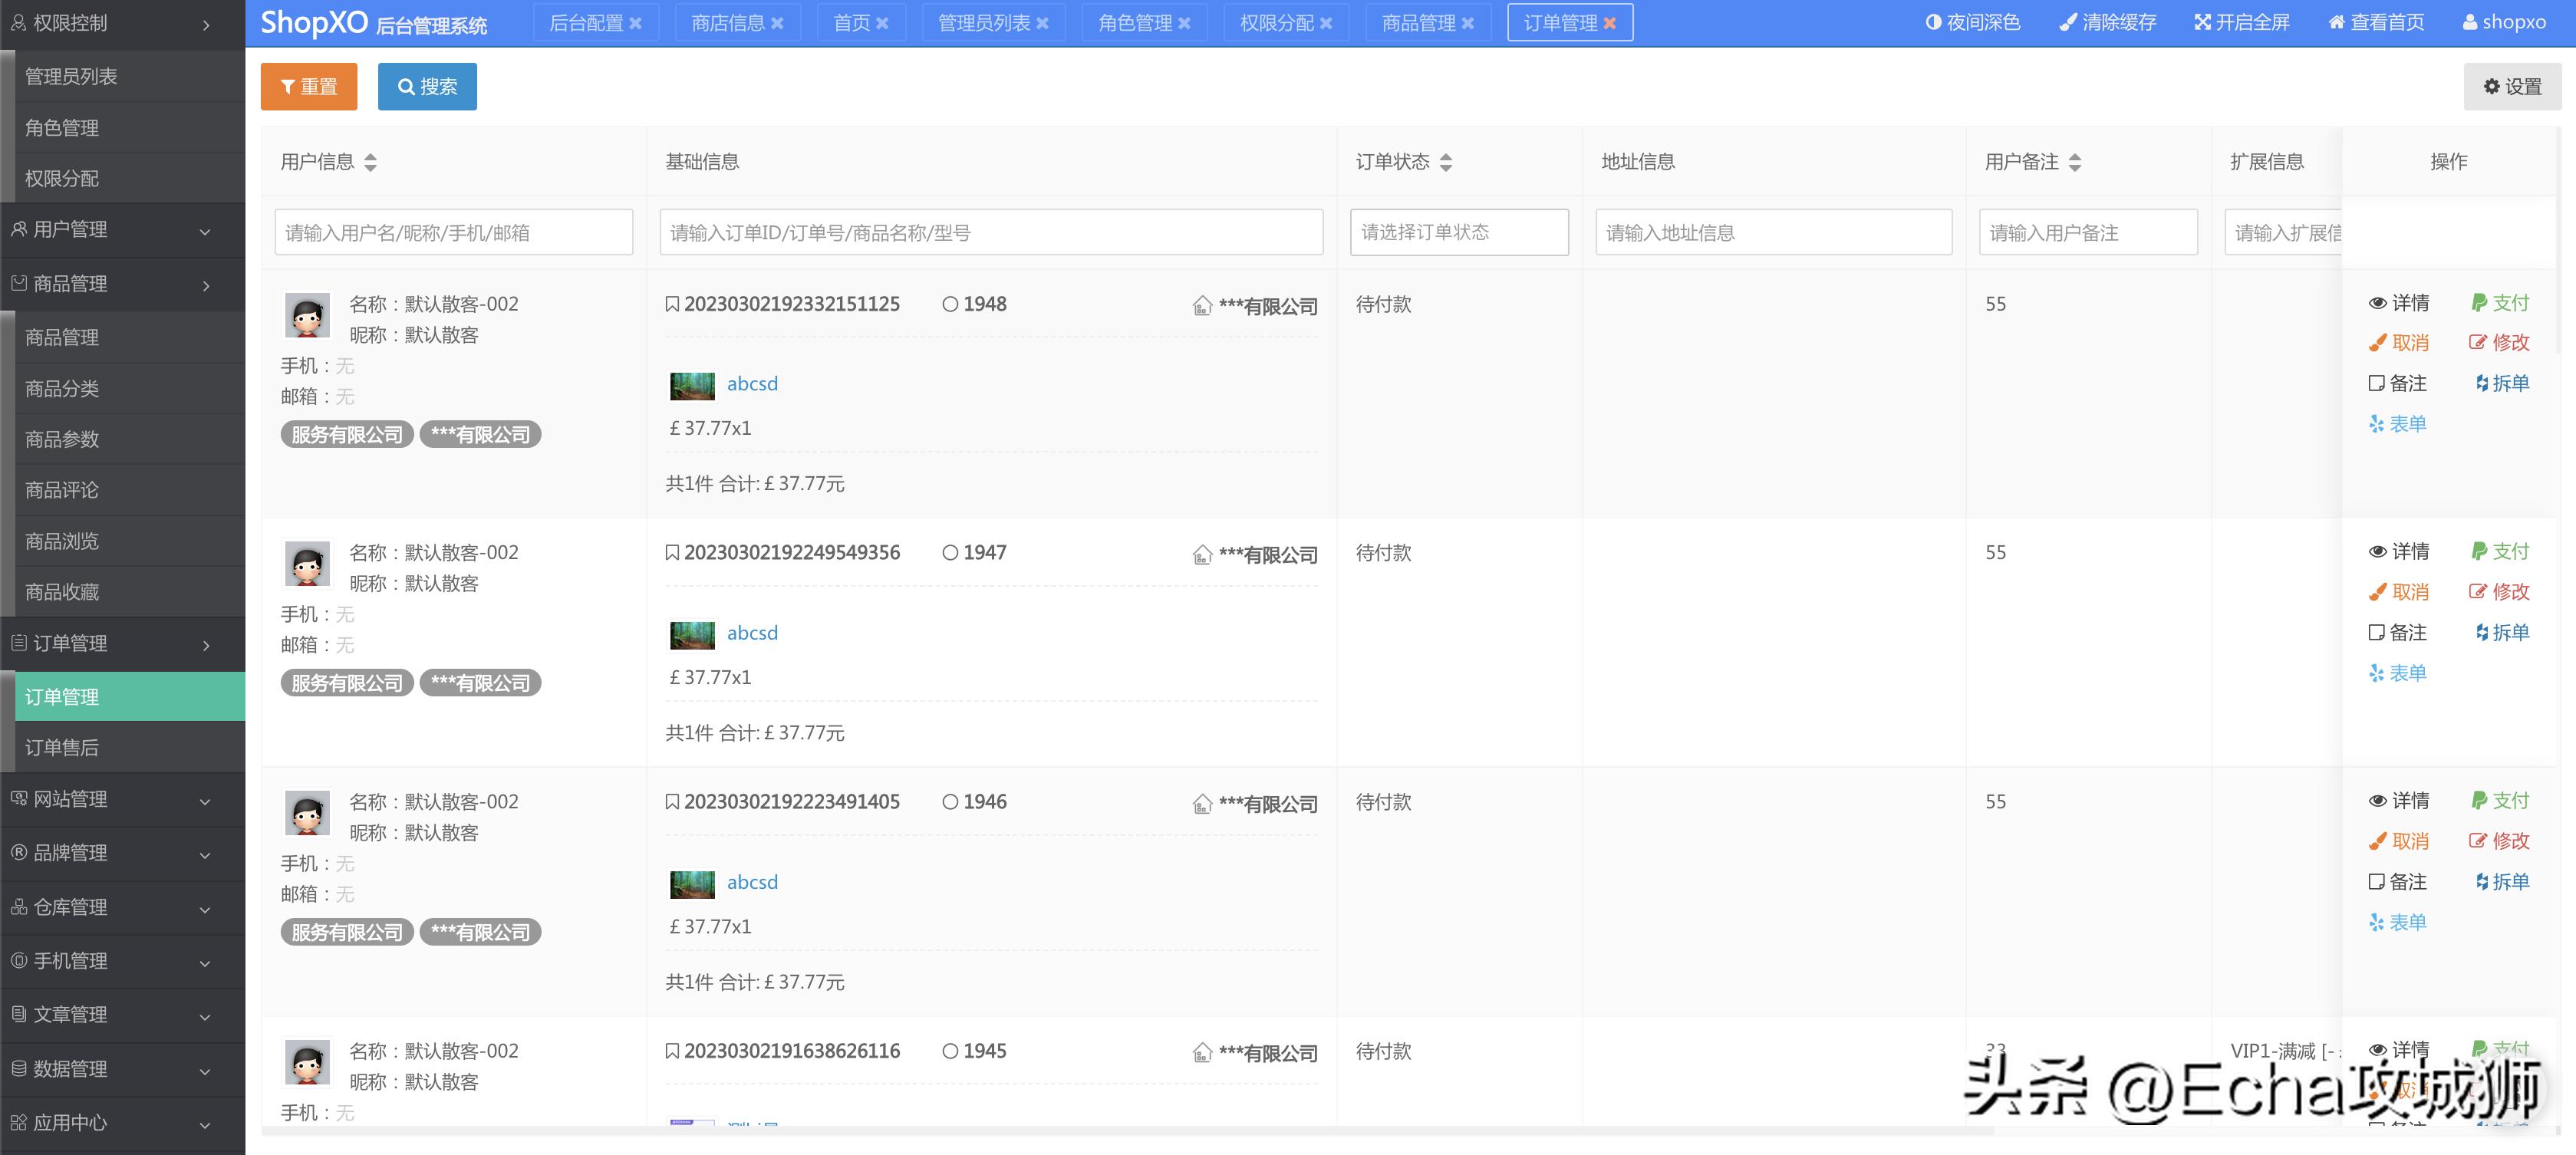The width and height of the screenshot is (2576, 1155).
Task: Open the abcsd product link in order 1947
Action: click(x=752, y=632)
